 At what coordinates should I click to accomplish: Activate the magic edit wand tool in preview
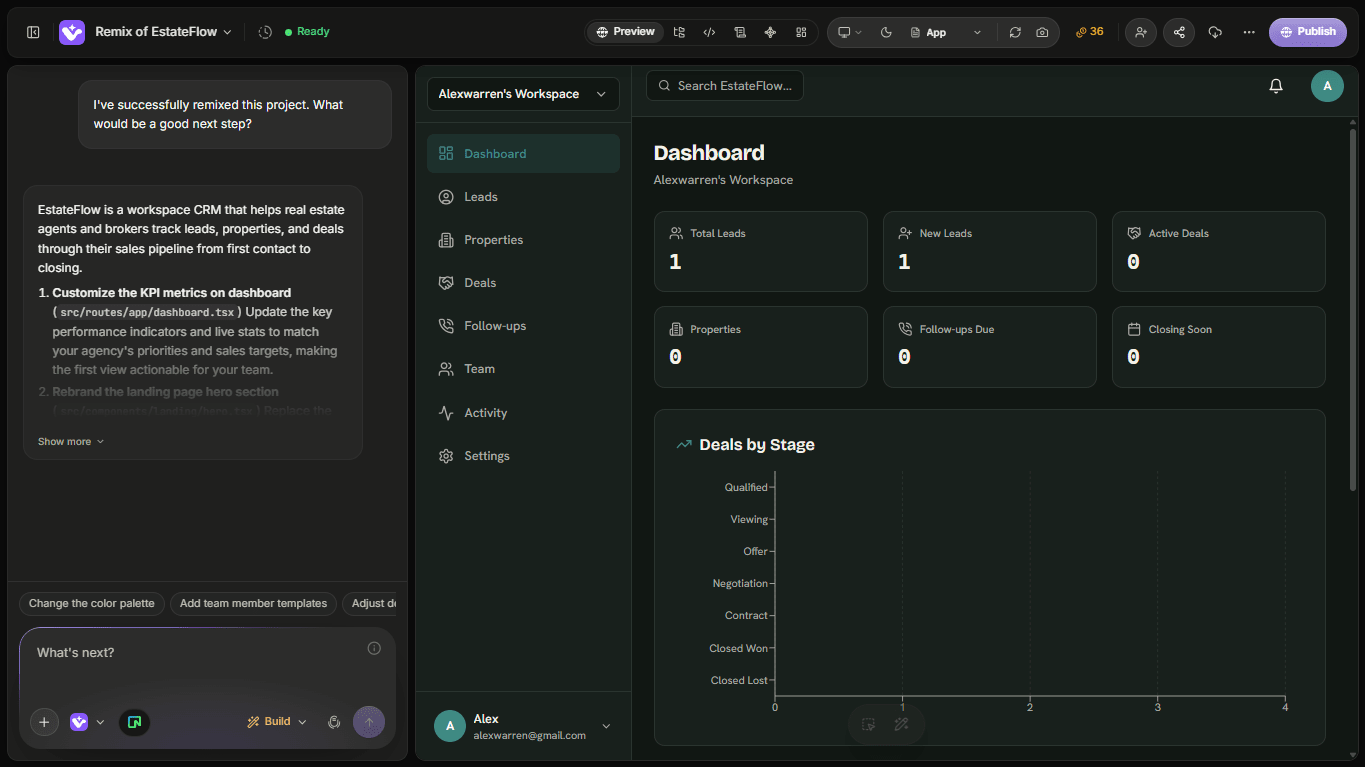point(901,725)
